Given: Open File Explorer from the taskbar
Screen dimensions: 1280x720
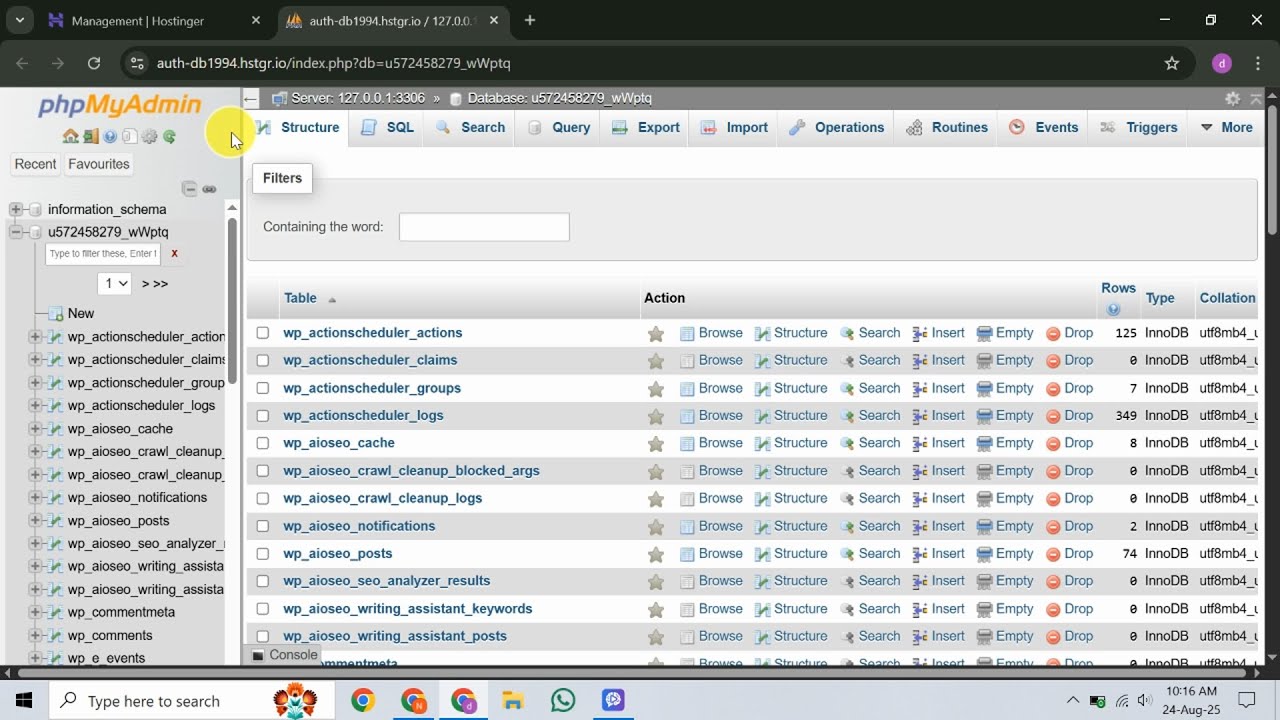Looking at the screenshot, I should pyautogui.click(x=513, y=701).
